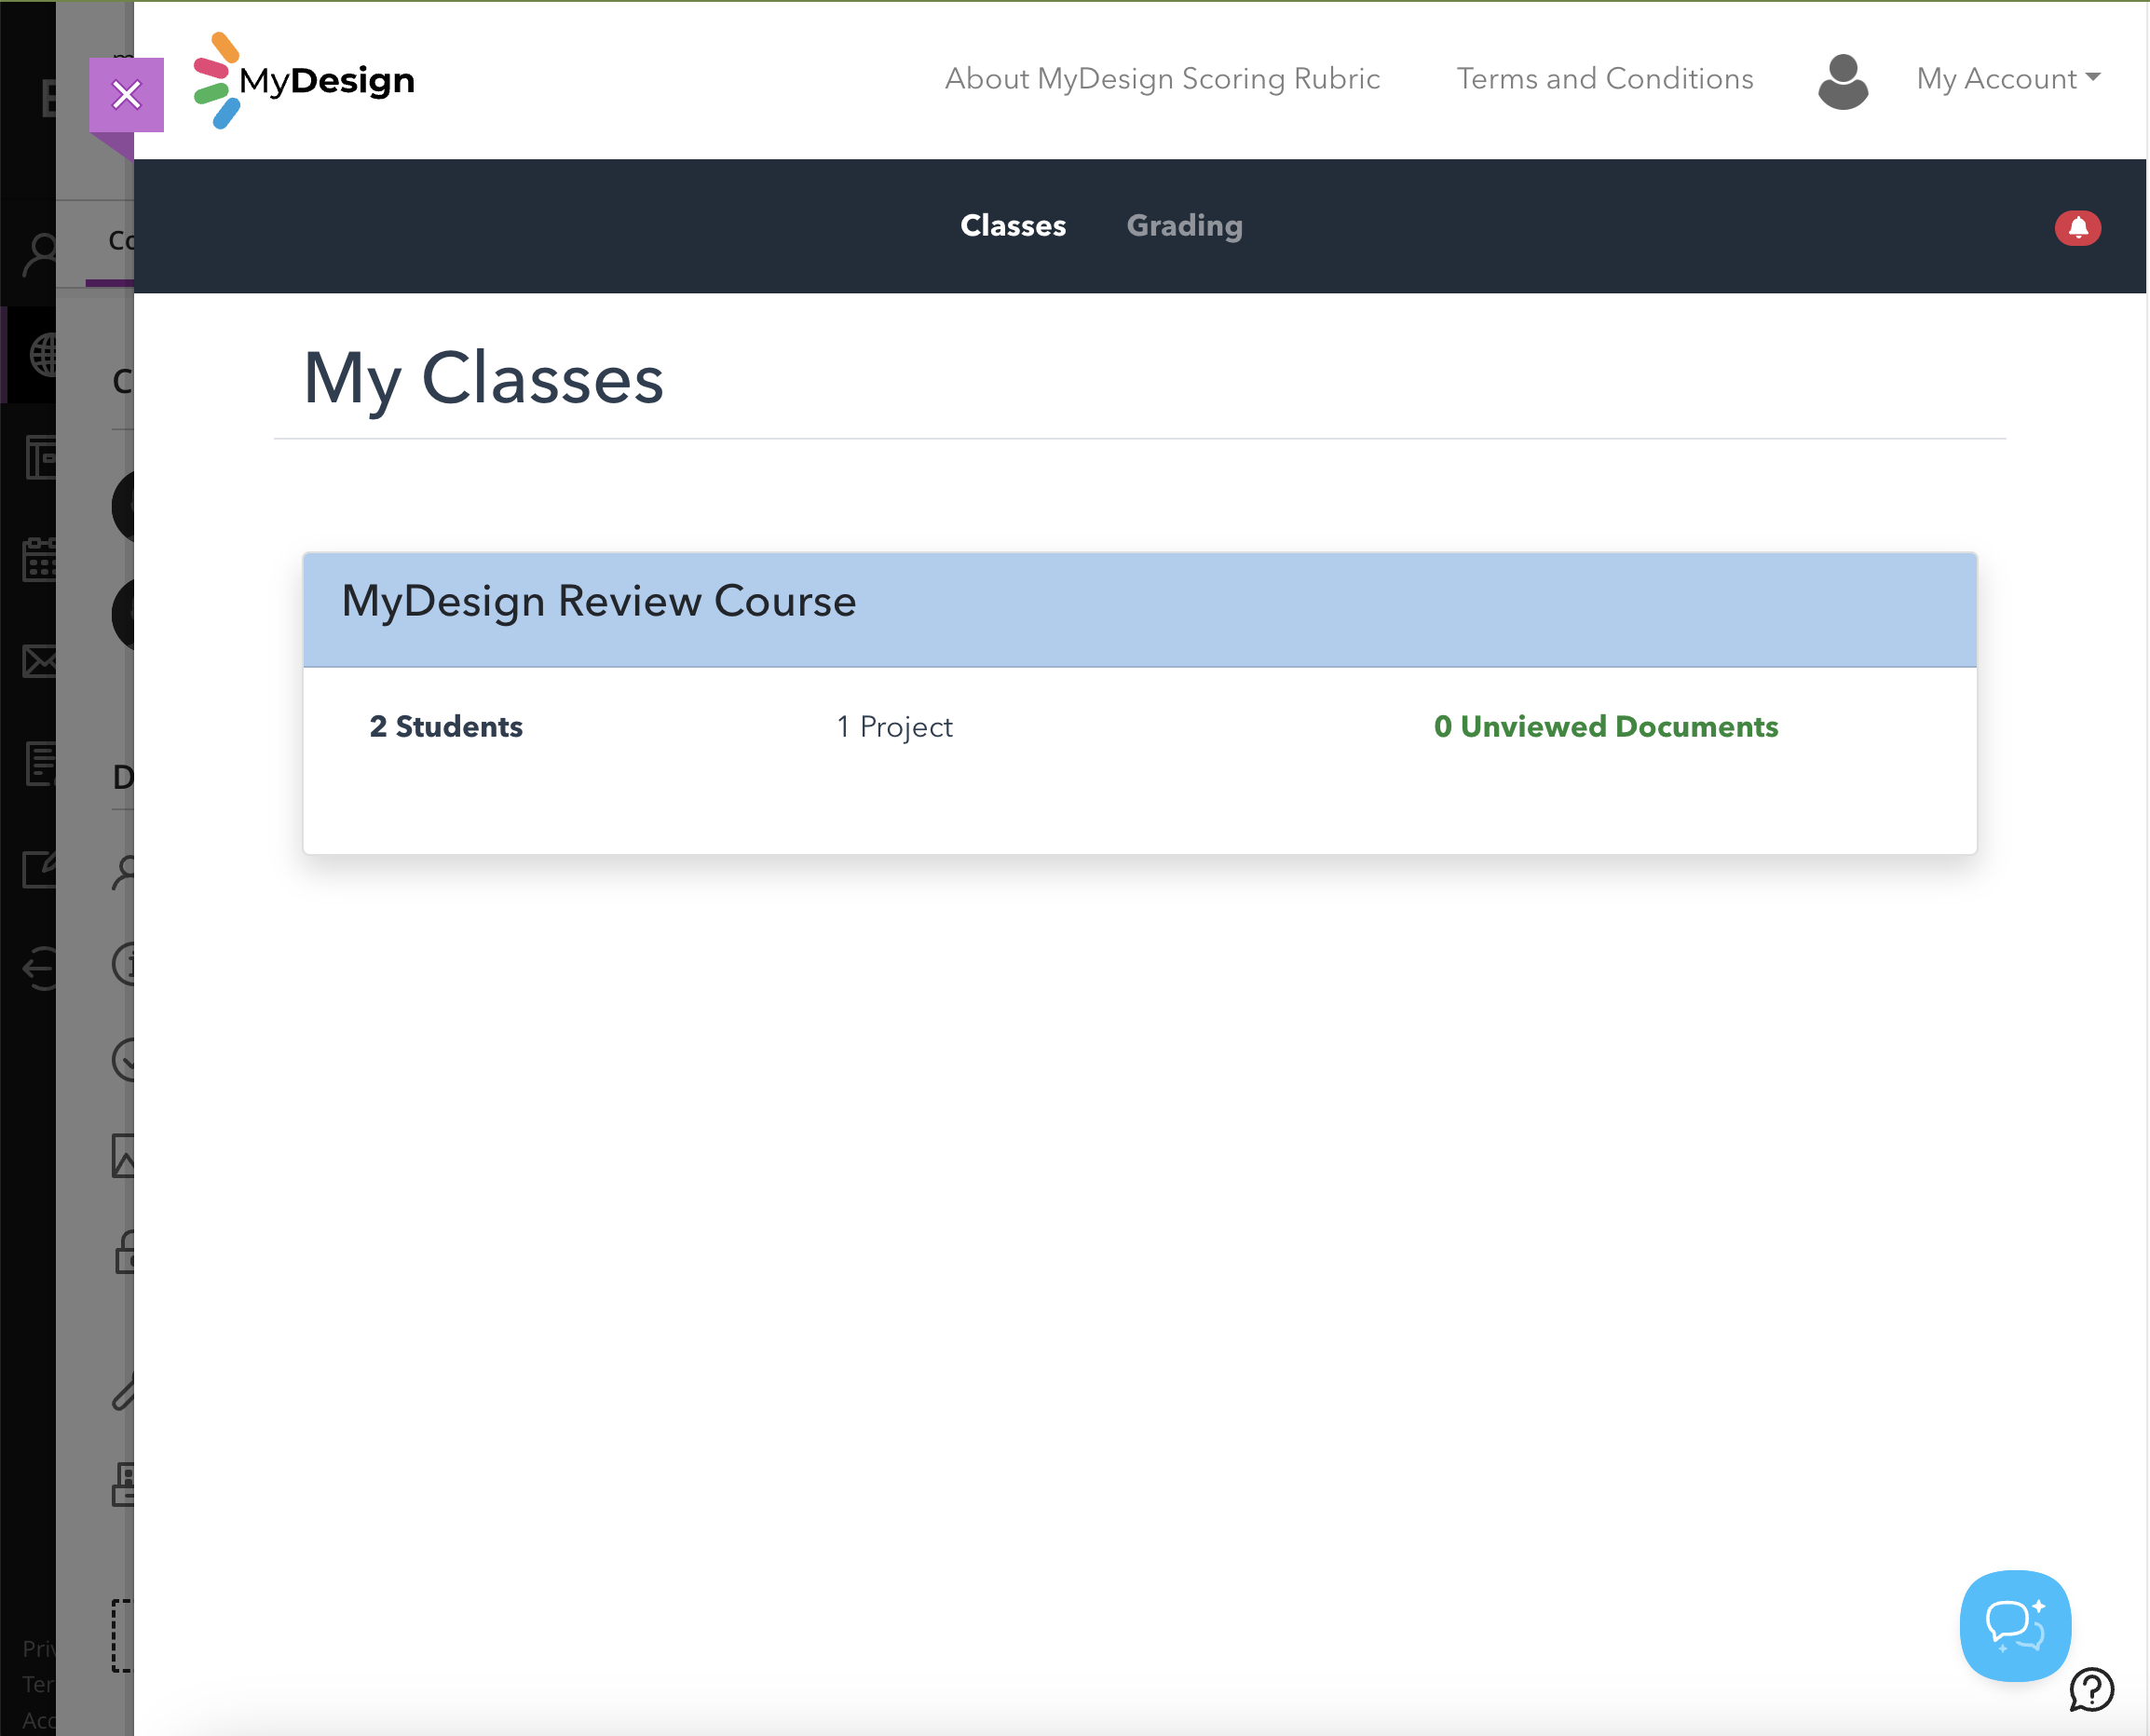The image size is (2150, 1736).
Task: Open the mail icon in background sidebar
Action: pos(40,661)
